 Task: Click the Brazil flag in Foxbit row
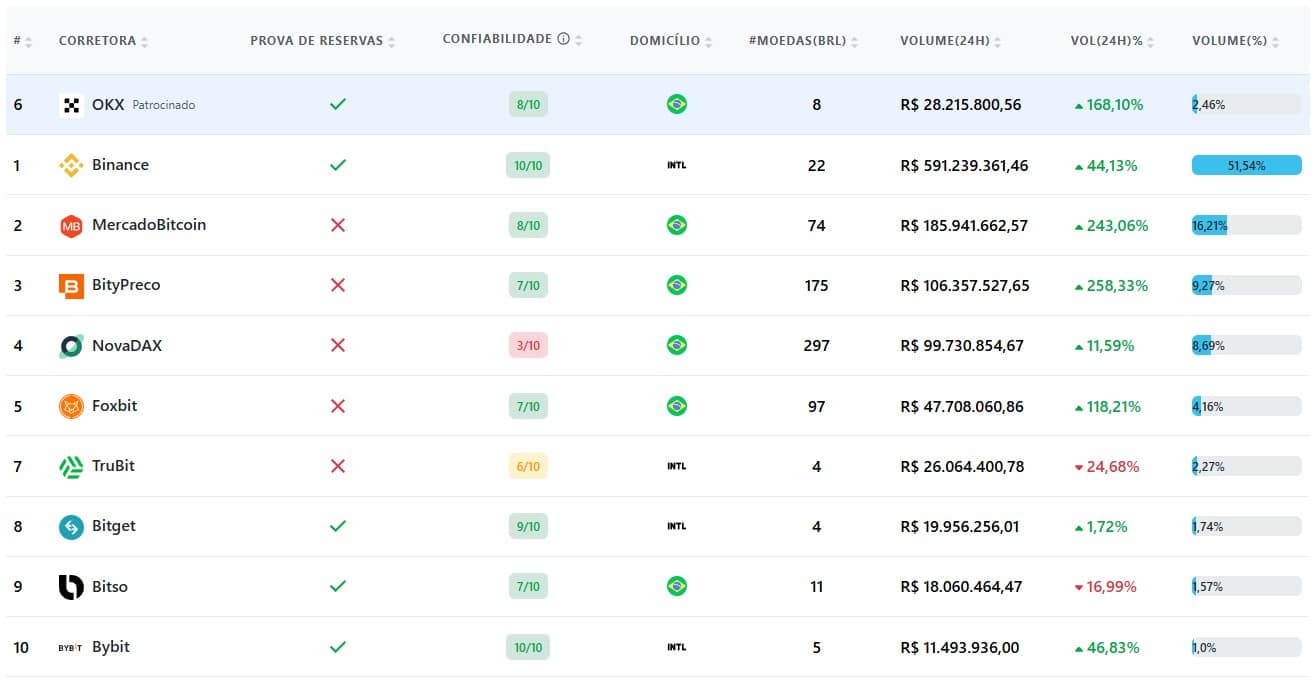[677, 406]
